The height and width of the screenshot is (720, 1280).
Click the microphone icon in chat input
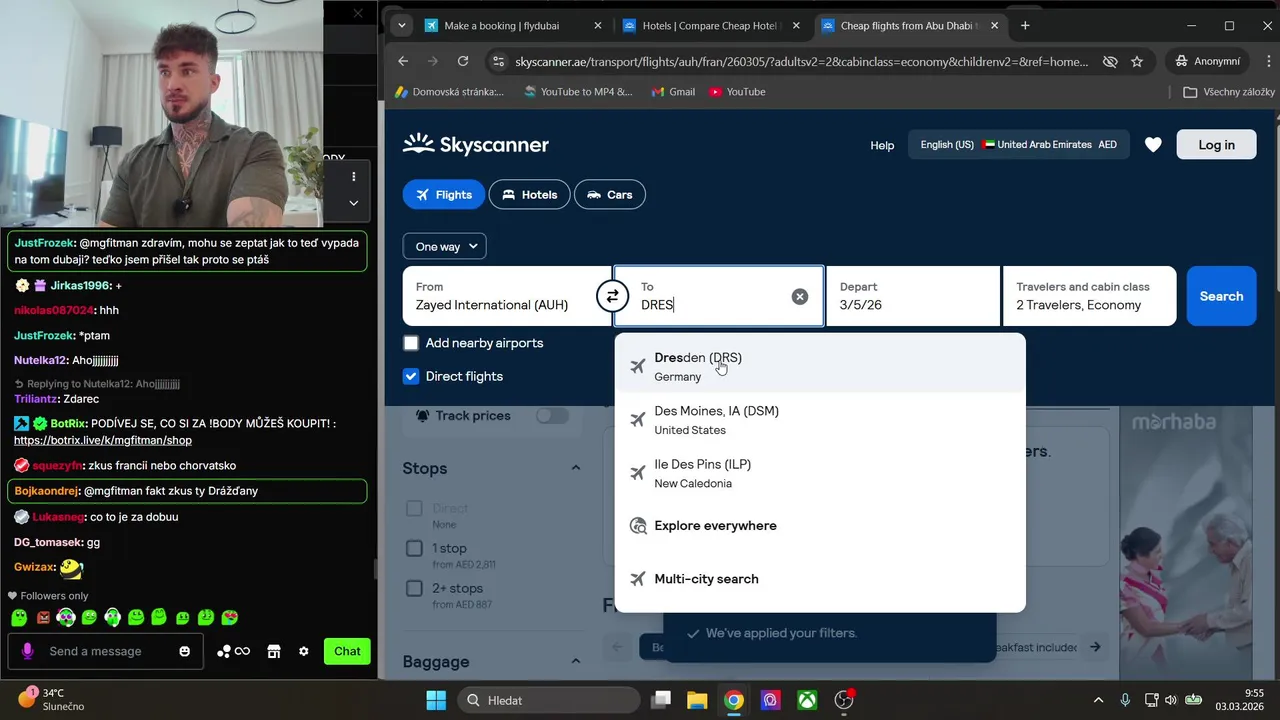click(27, 651)
